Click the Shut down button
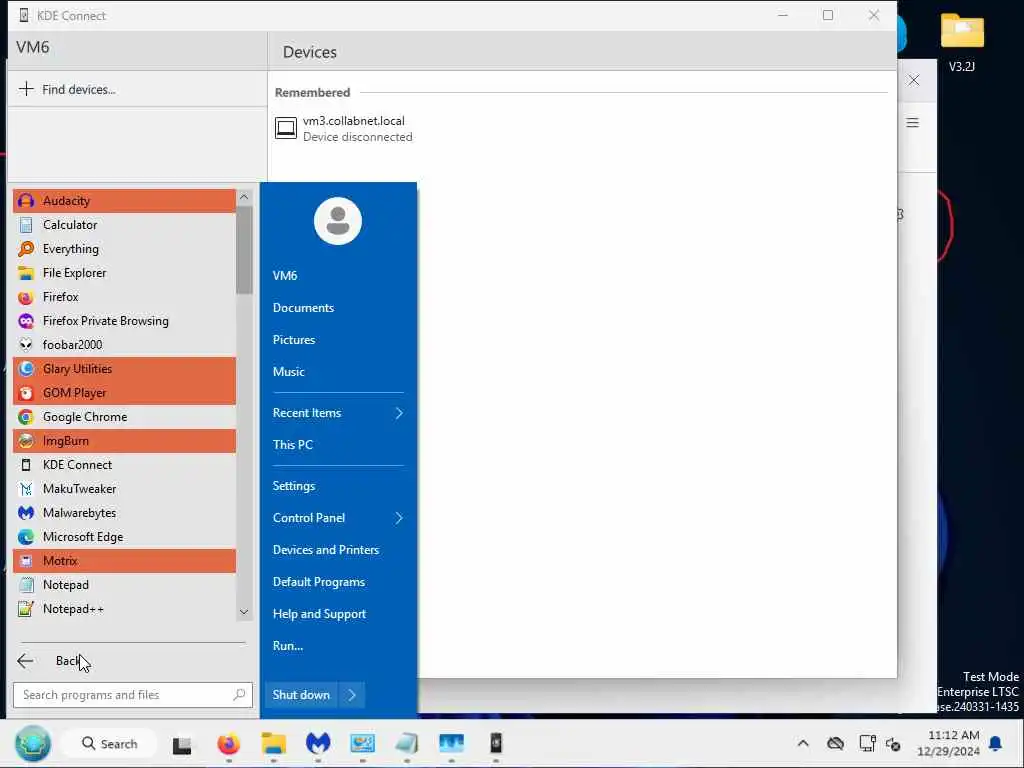The width and height of the screenshot is (1024, 768). [x=302, y=695]
